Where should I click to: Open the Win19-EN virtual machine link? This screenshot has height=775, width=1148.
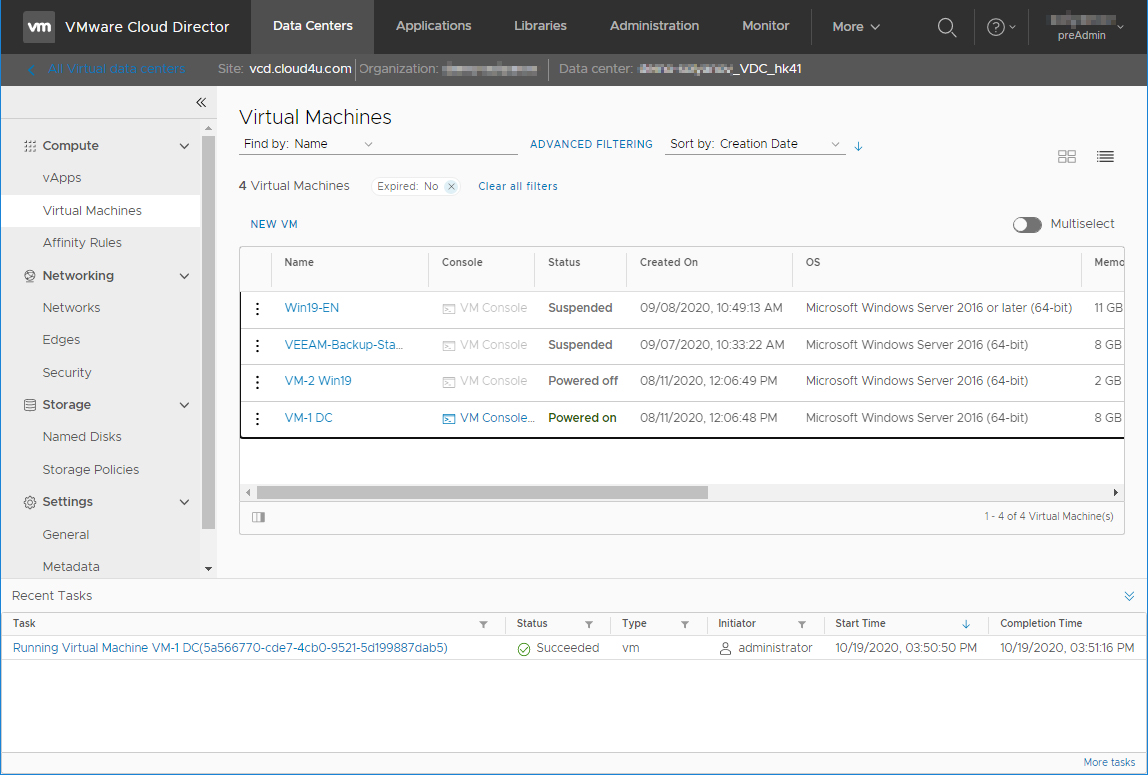312,308
